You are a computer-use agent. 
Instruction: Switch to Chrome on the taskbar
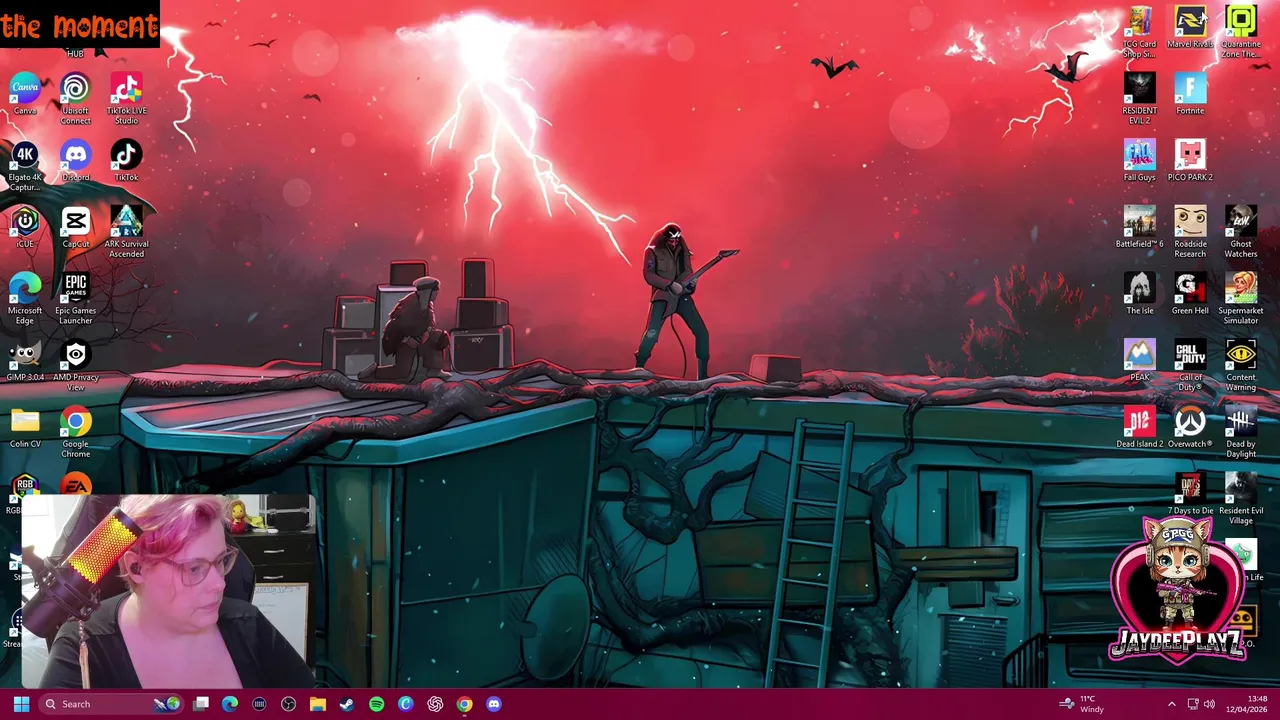pyautogui.click(x=464, y=704)
